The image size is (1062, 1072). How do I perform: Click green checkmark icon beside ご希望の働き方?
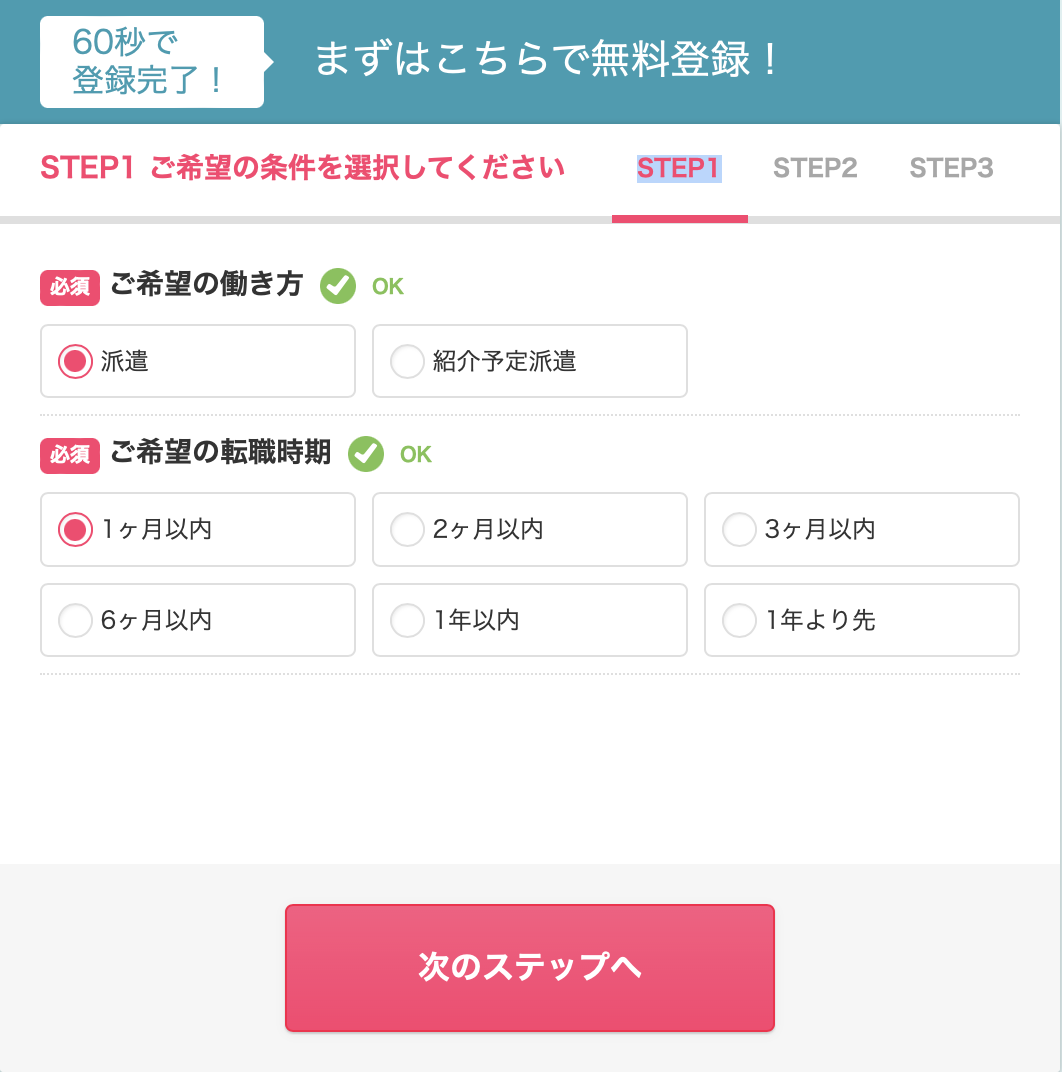coord(338,286)
